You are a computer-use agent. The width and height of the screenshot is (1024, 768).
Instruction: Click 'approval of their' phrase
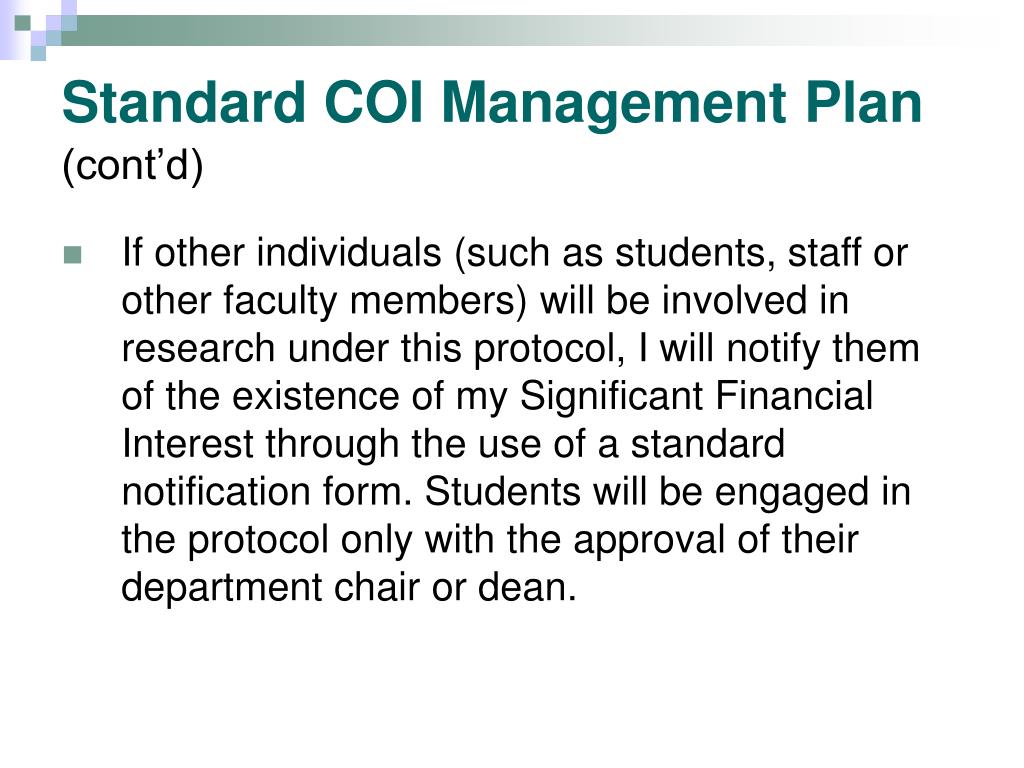point(715,540)
